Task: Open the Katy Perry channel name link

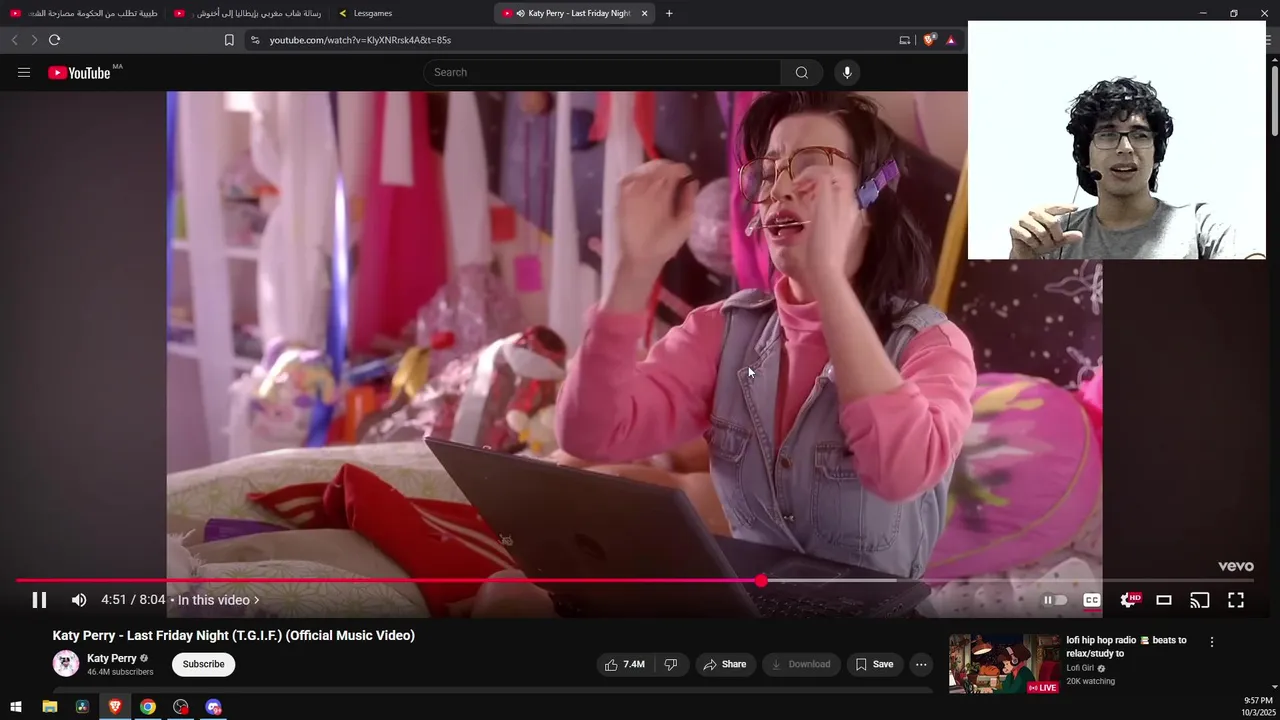Action: point(111,658)
